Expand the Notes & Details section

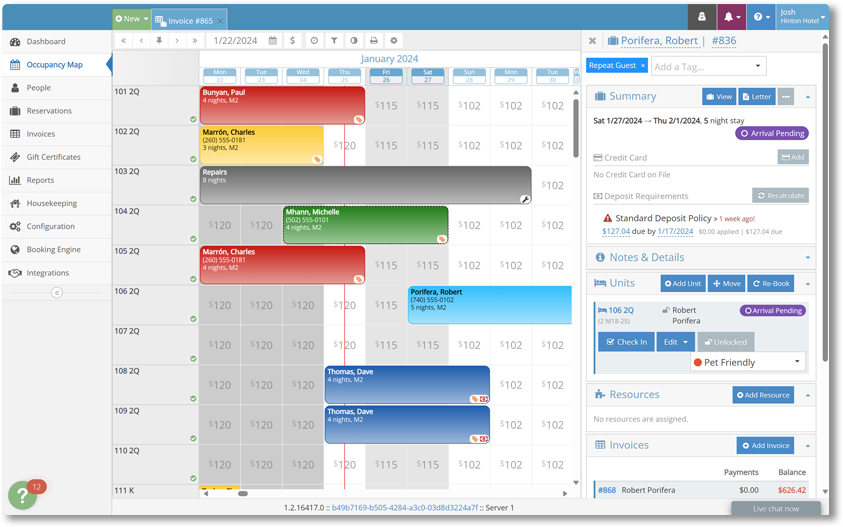808,257
